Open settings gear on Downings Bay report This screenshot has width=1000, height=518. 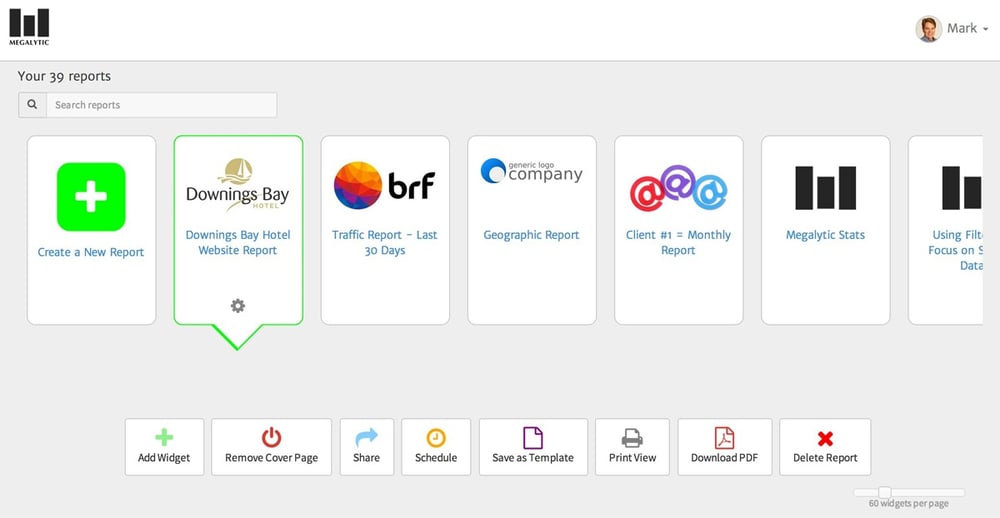238,306
